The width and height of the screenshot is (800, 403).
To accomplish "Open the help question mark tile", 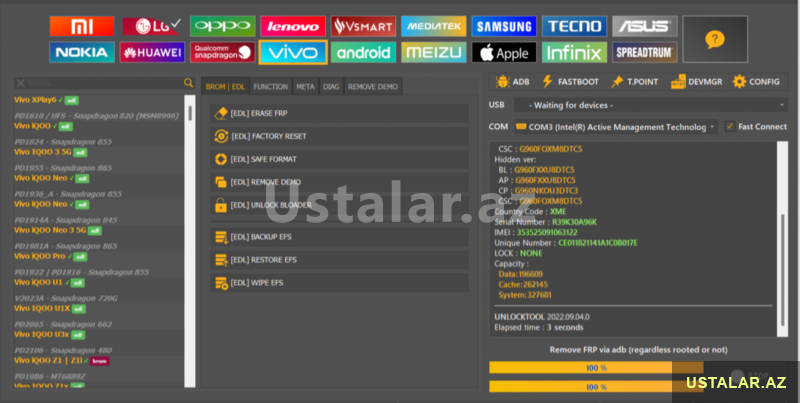I will (715, 39).
